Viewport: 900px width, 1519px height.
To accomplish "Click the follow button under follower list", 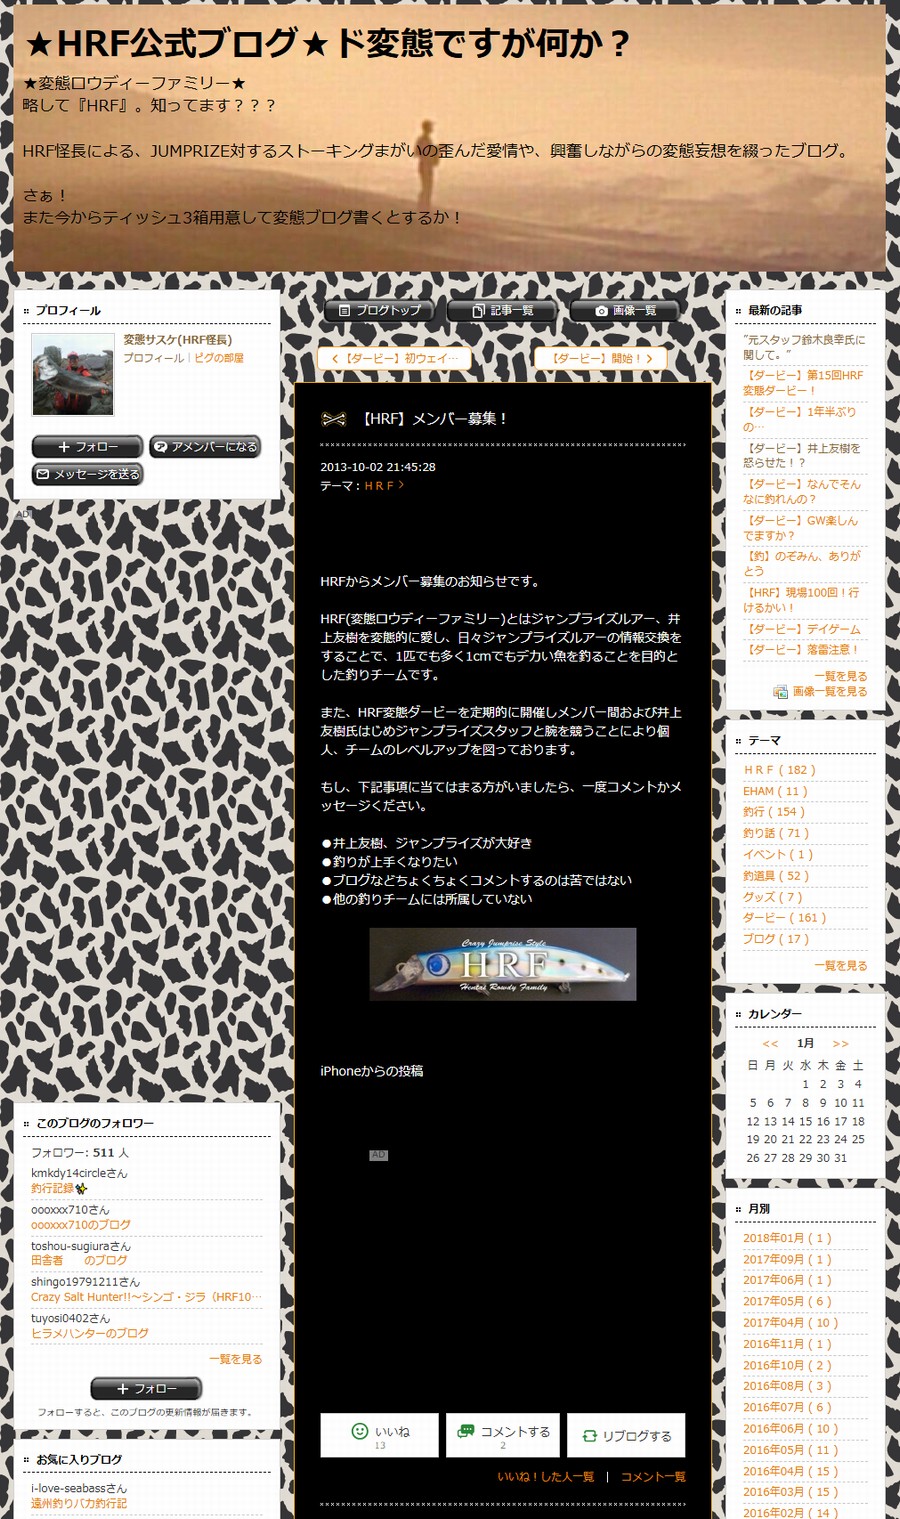I will coord(146,1388).
